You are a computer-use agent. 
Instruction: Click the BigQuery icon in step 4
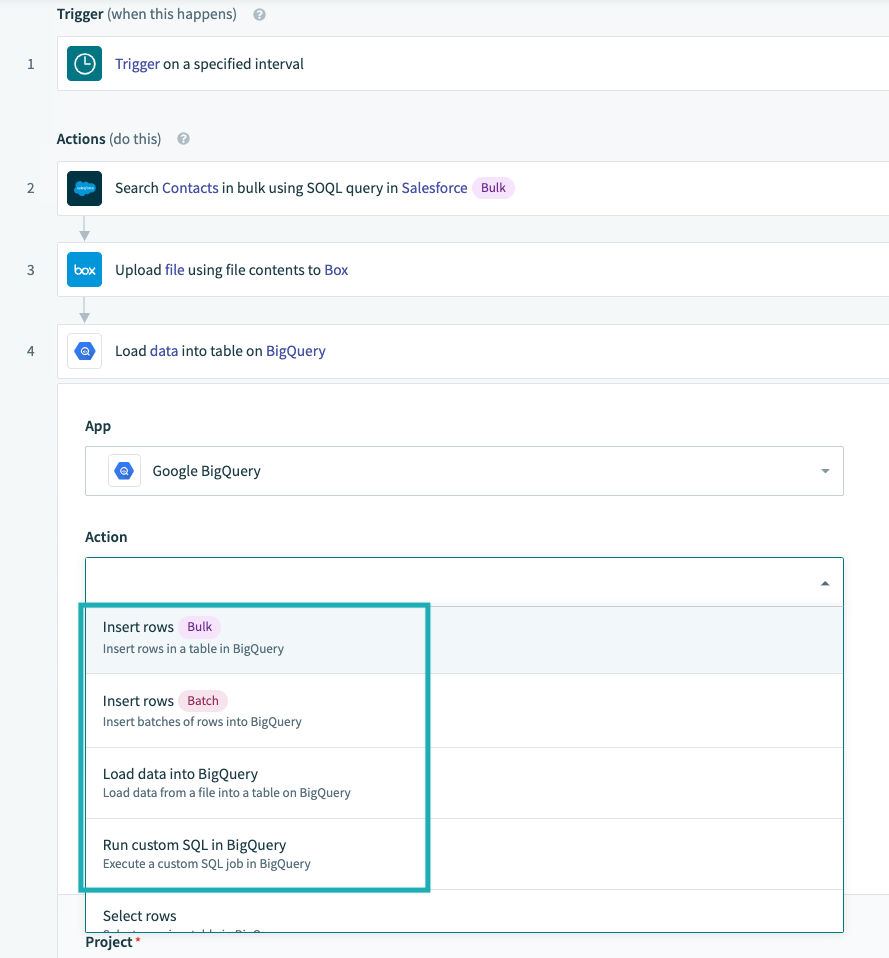click(x=84, y=351)
